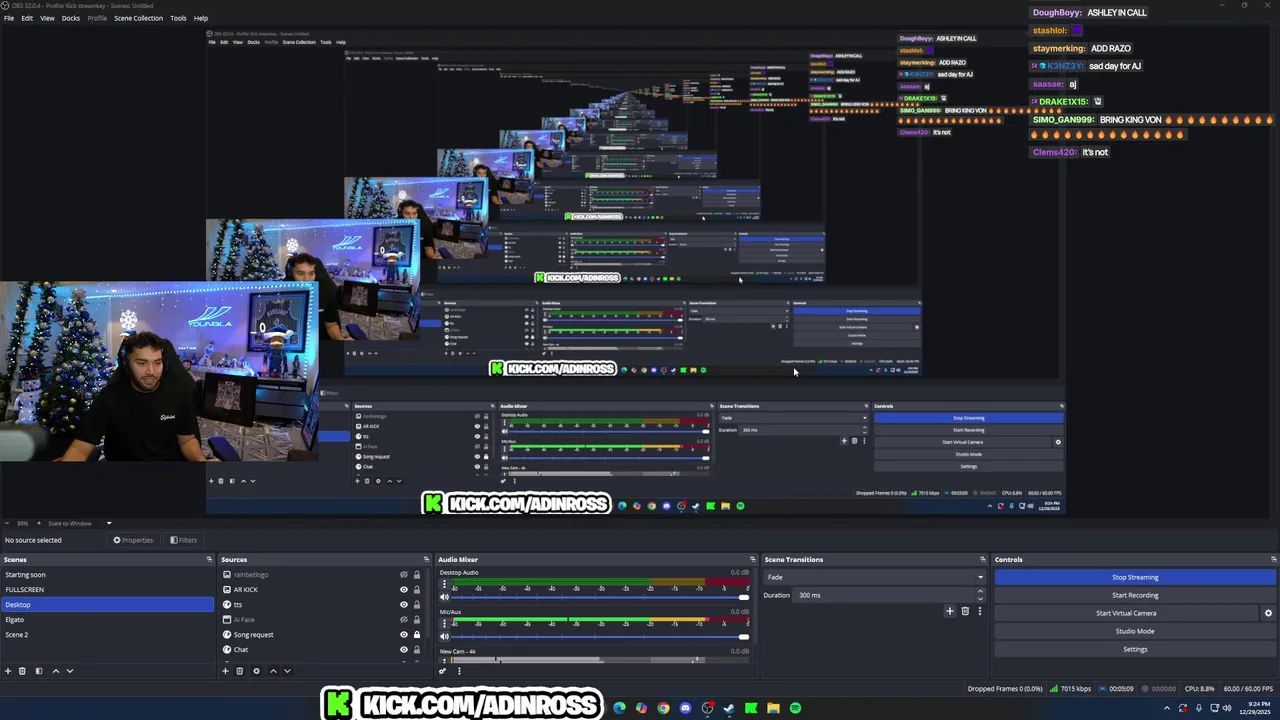Decrease transition duration stepper down
The height and width of the screenshot is (720, 1280).
980,598
